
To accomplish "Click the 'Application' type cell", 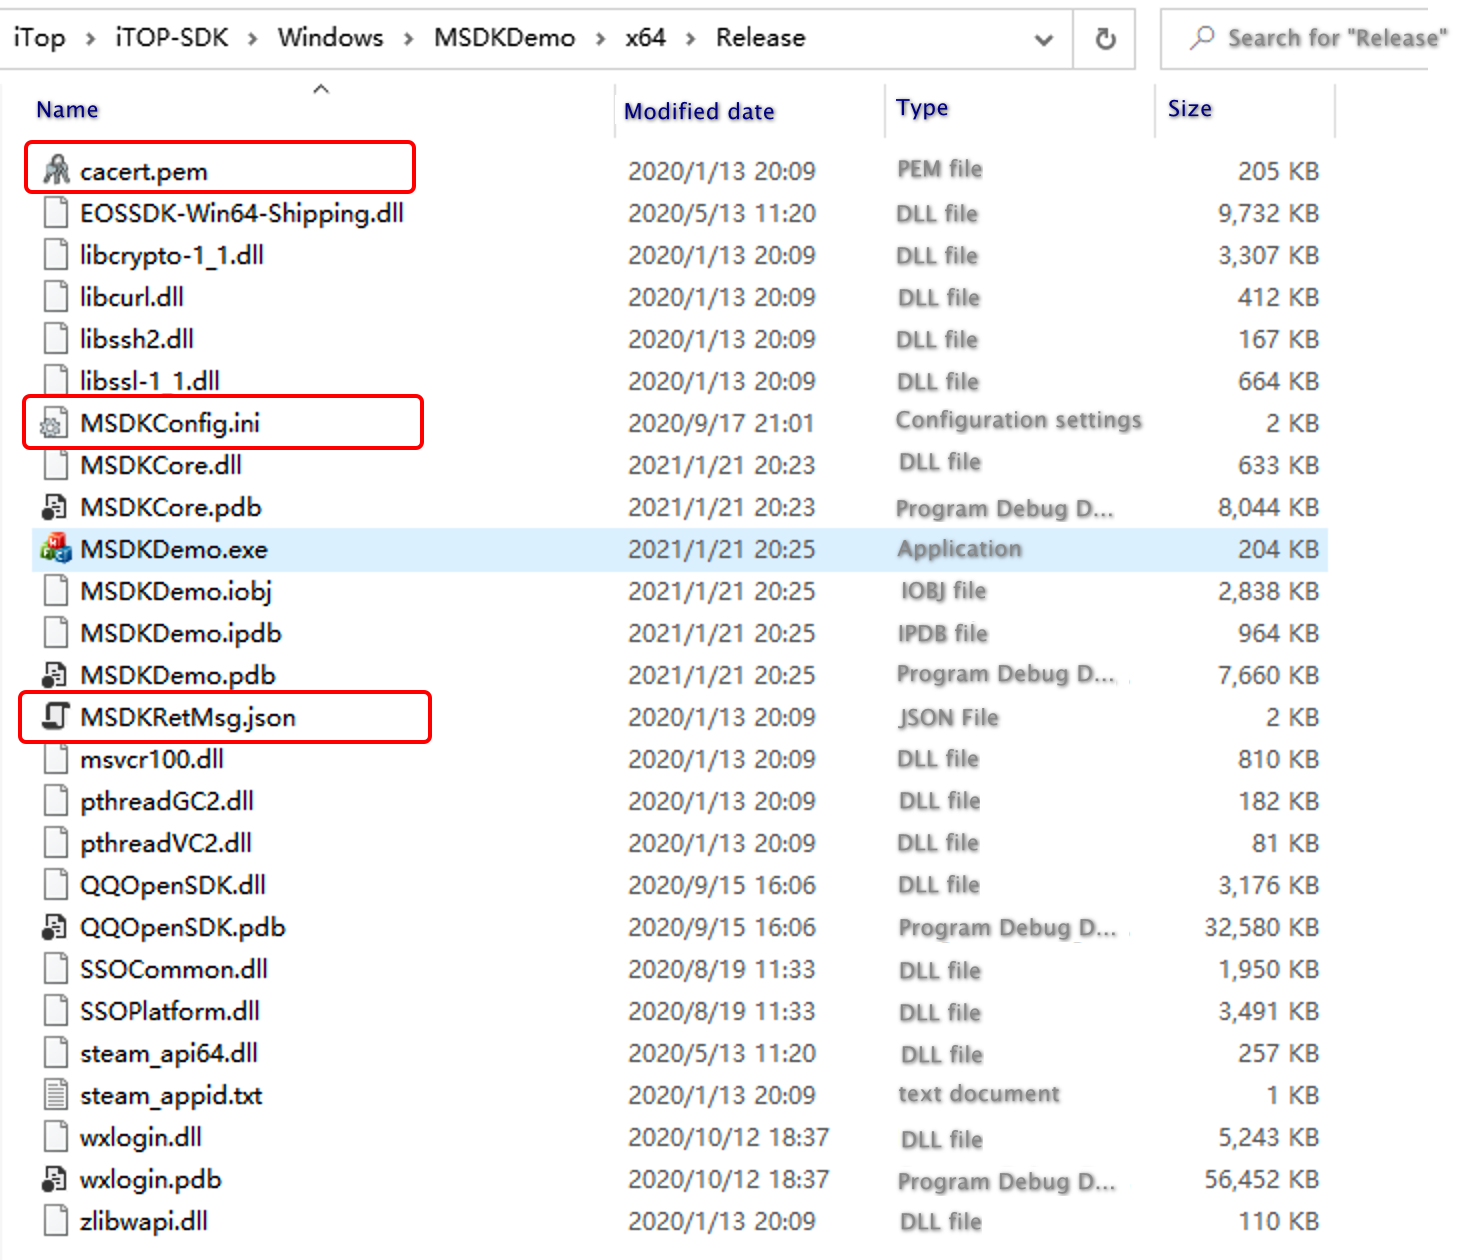I will (x=959, y=548).
